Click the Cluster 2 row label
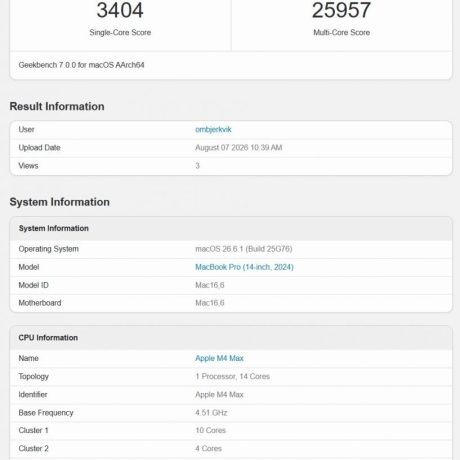 [33, 449]
